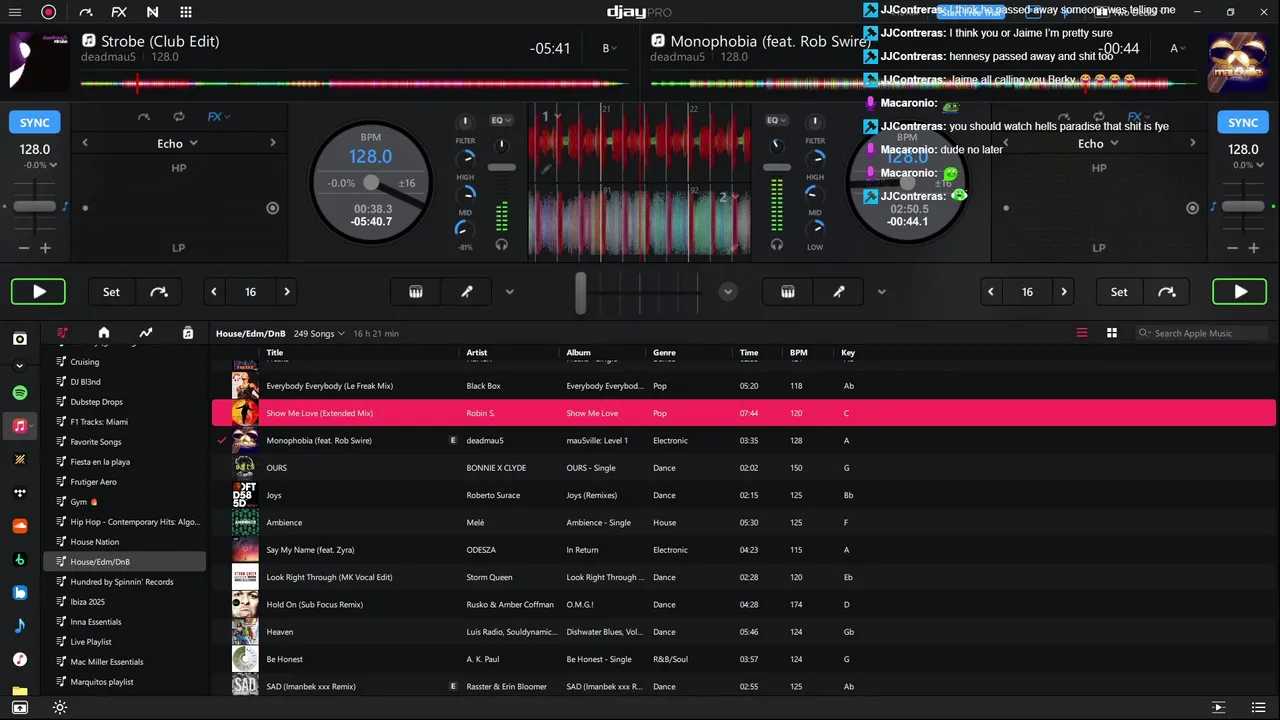
Task: Toggle left deck FX pad lock
Action: point(272,208)
